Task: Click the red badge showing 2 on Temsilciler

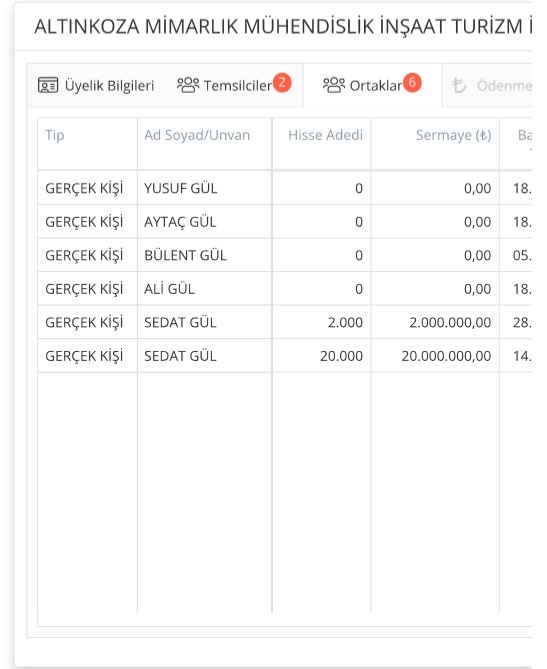Action: coord(282,82)
